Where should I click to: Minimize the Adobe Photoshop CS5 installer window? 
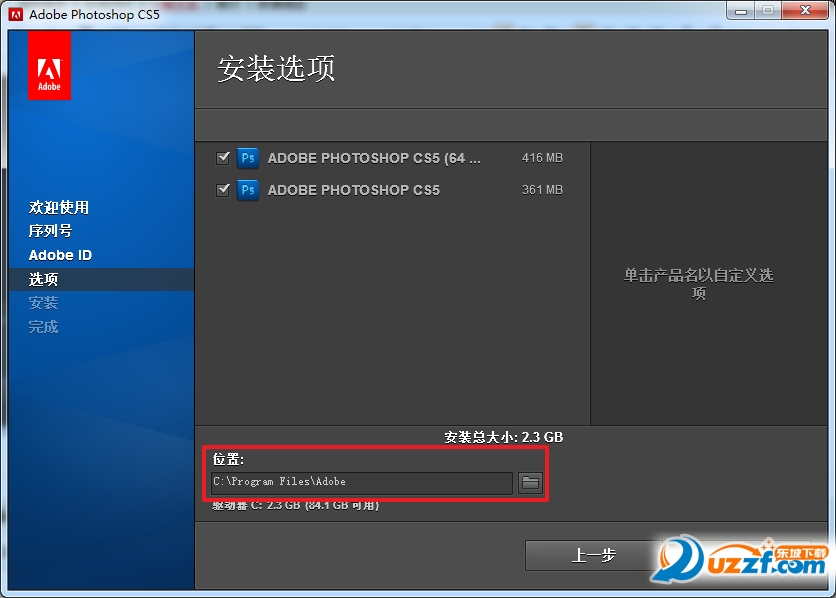point(741,11)
